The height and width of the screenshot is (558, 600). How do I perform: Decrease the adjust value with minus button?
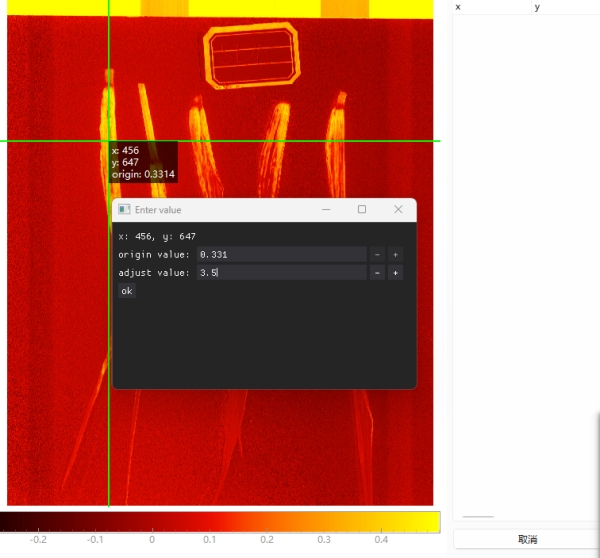[x=377, y=273]
